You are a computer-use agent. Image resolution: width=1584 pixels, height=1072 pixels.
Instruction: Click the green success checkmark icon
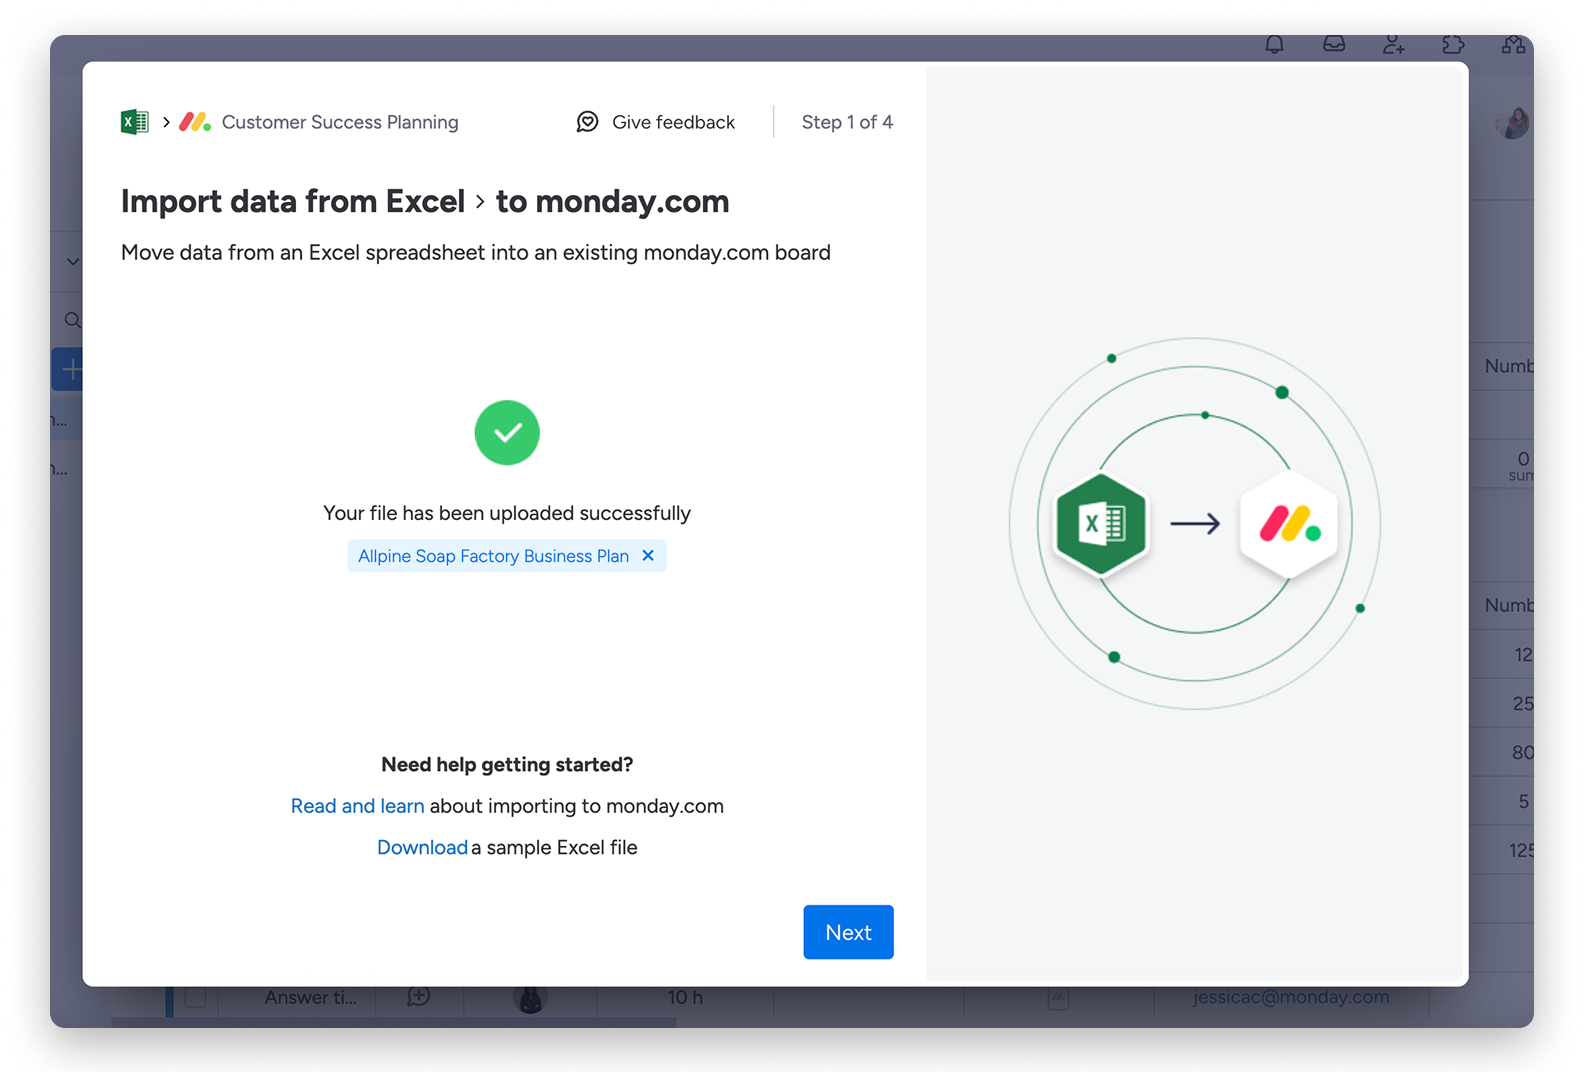pos(507,433)
